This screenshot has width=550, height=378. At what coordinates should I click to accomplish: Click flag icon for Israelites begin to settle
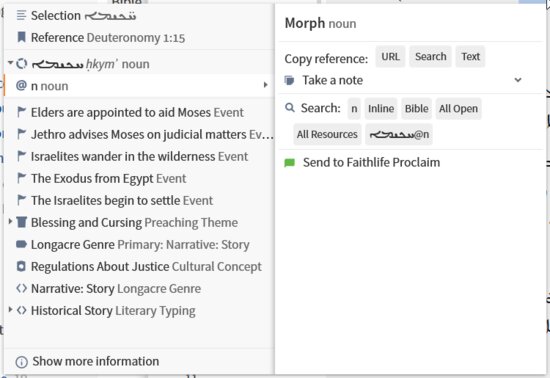[x=21, y=200]
